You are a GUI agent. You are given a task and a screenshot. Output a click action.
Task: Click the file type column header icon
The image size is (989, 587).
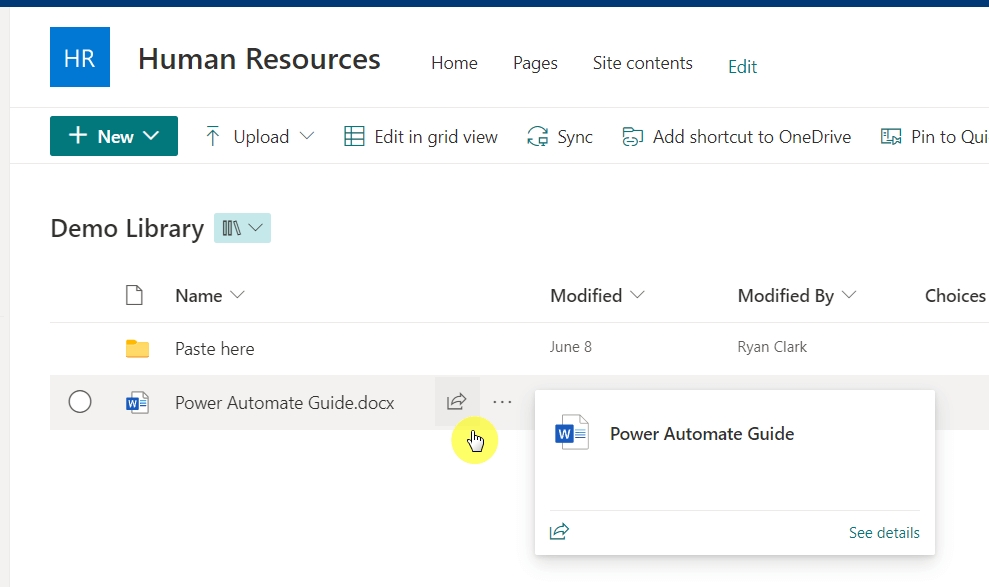[x=134, y=295]
